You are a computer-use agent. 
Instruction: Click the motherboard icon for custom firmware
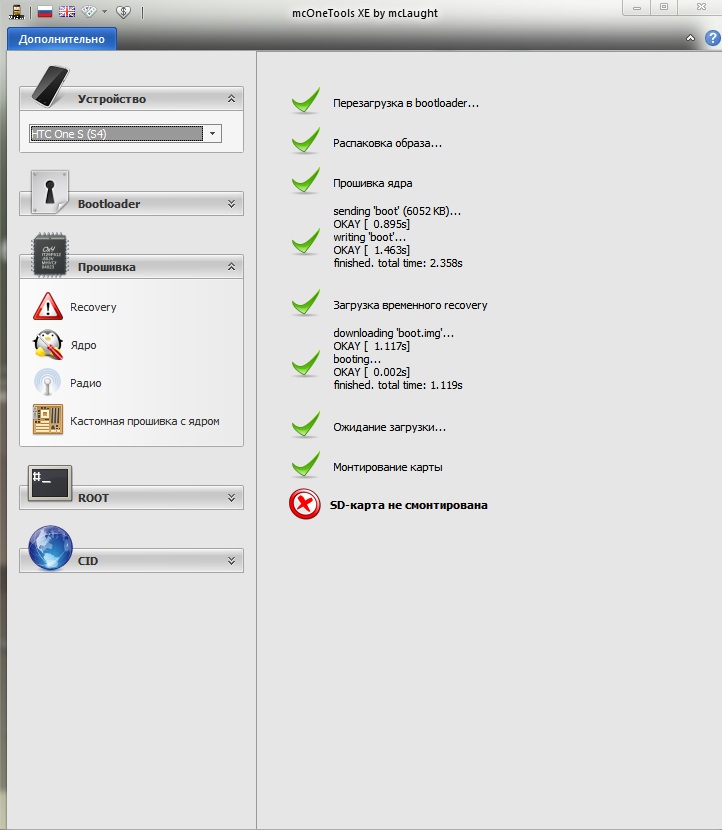tap(48, 419)
